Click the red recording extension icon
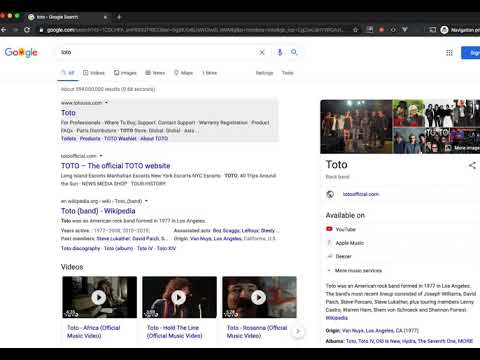The image size is (480, 360). 382,30
